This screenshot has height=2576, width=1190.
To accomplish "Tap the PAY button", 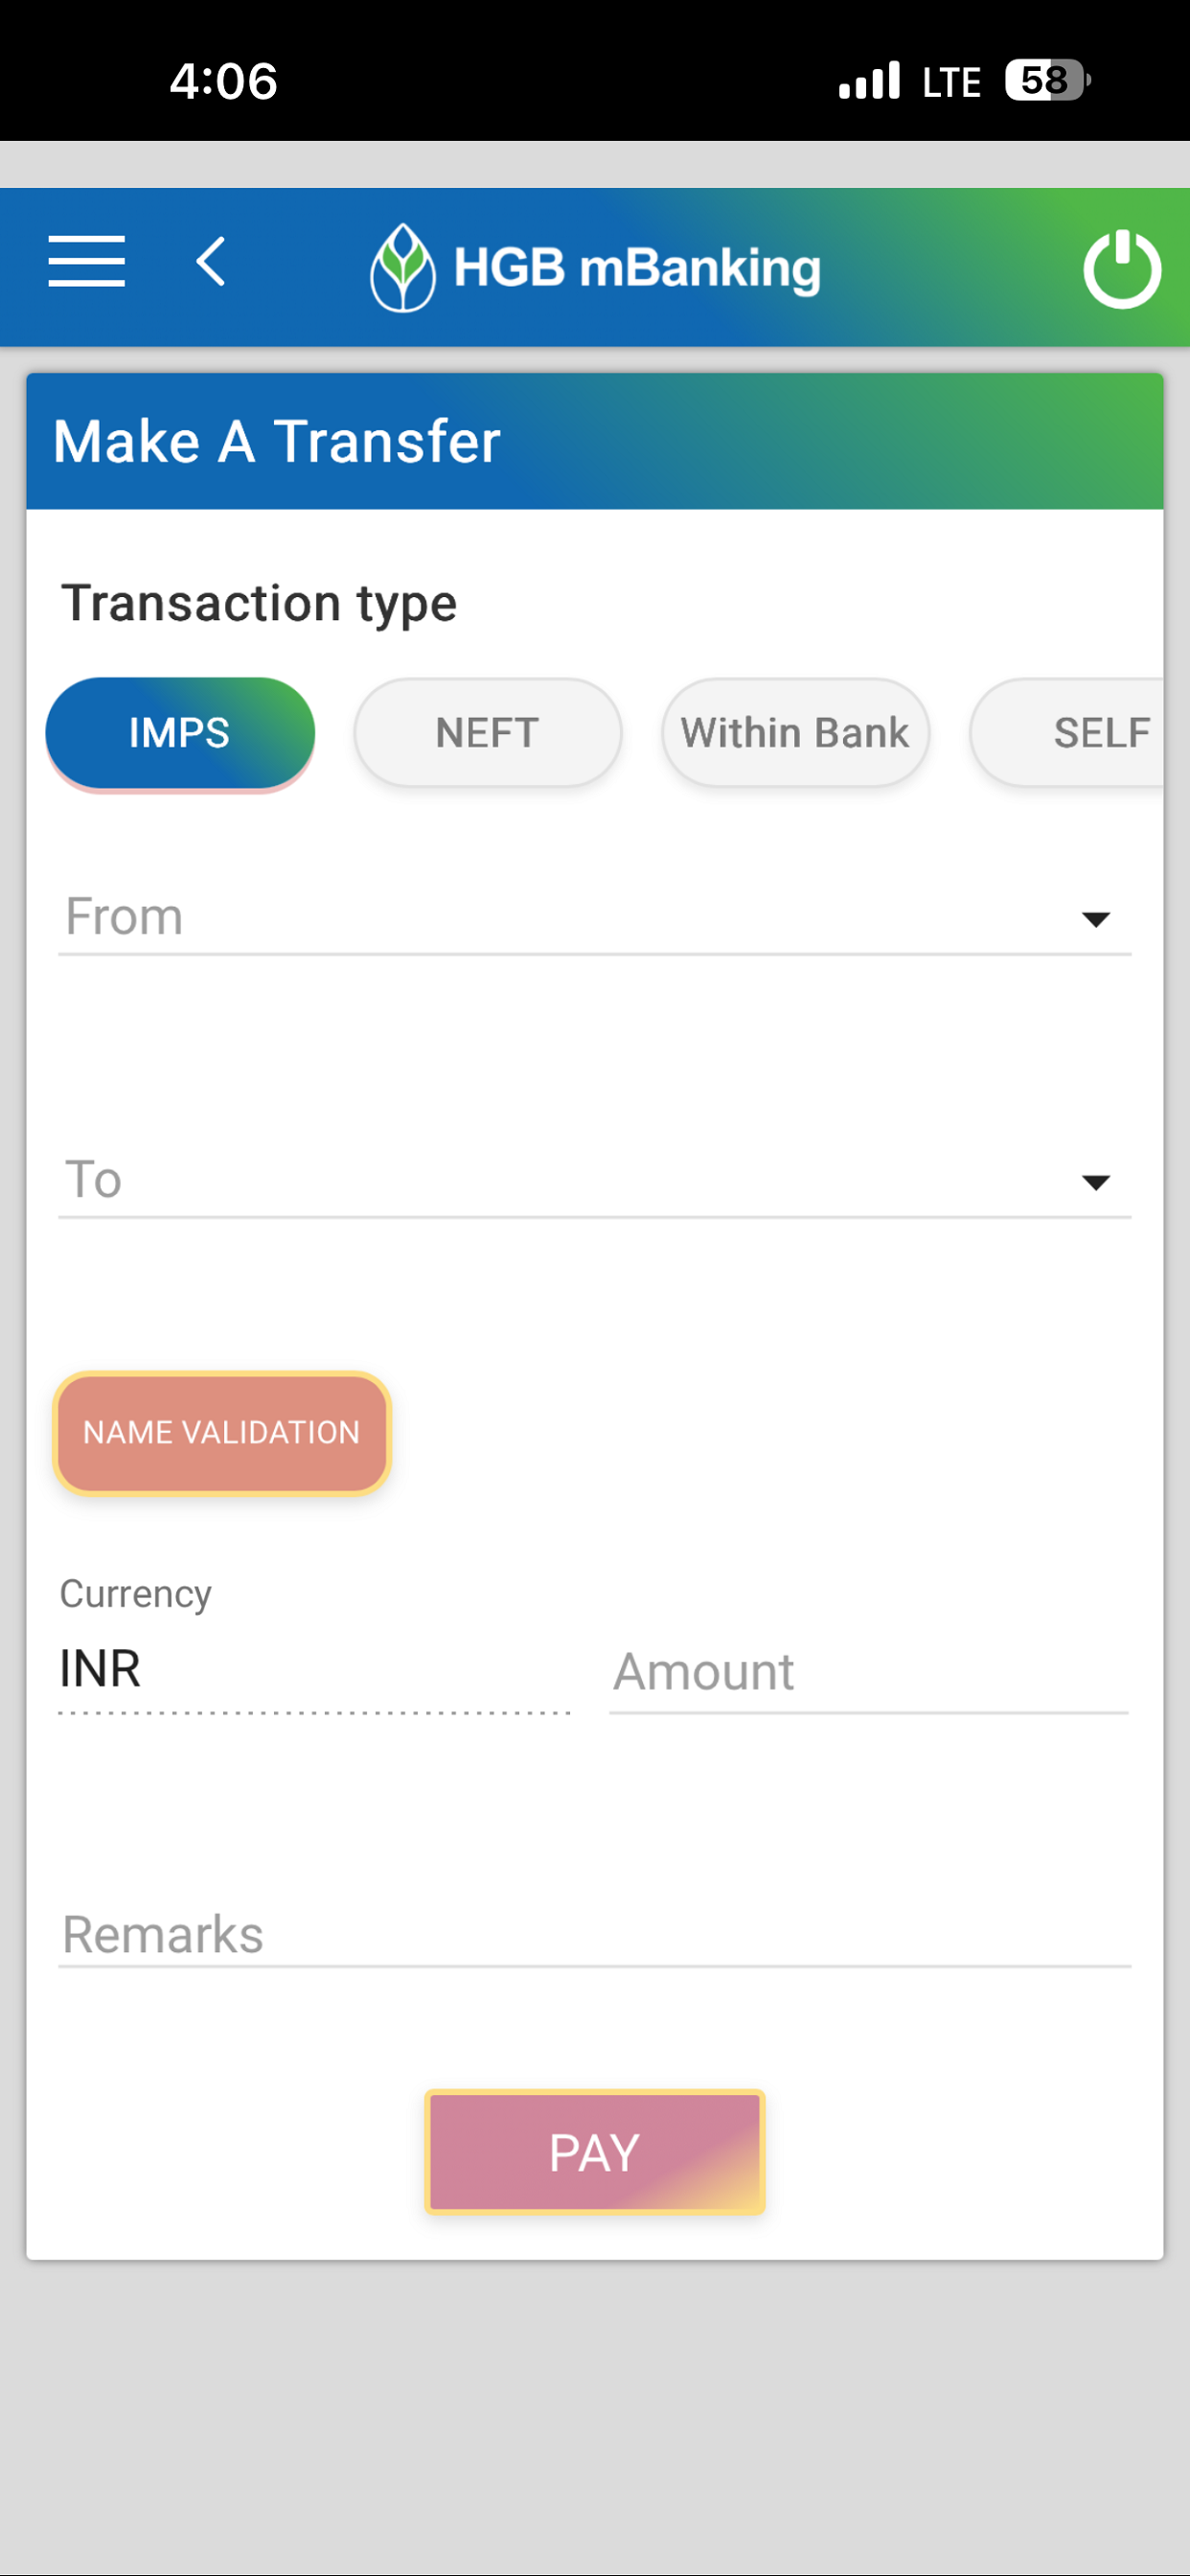I will tap(595, 2152).
